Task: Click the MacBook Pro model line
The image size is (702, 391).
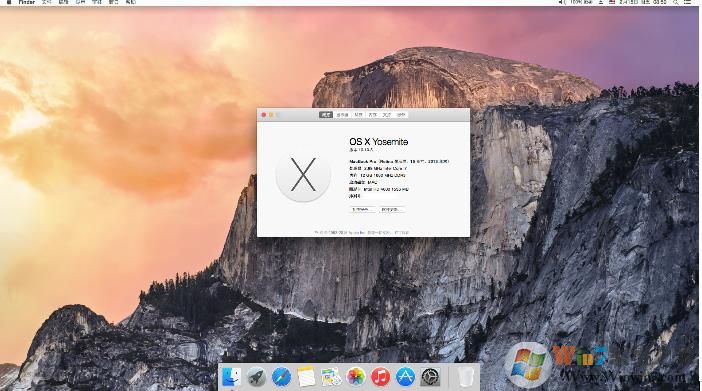Action: pyautogui.click(x=399, y=161)
